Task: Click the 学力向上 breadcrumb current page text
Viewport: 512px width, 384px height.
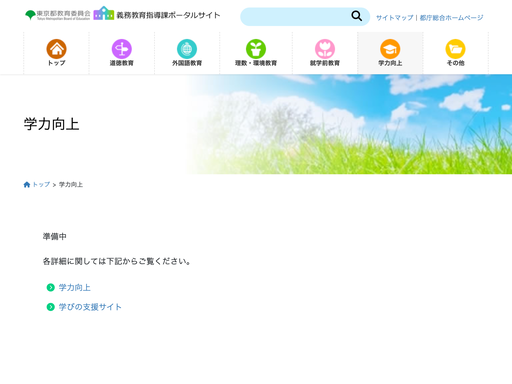Action: (x=71, y=185)
